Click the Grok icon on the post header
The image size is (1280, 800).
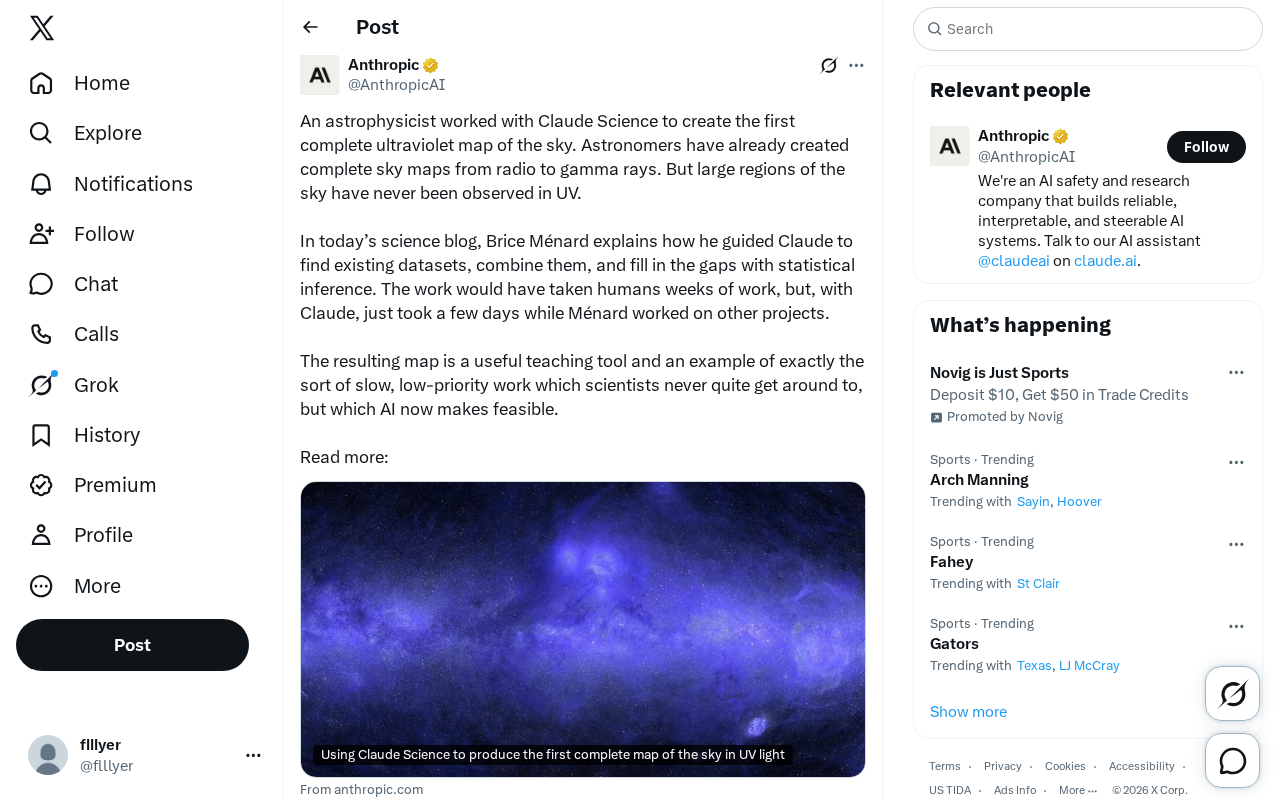tap(829, 65)
